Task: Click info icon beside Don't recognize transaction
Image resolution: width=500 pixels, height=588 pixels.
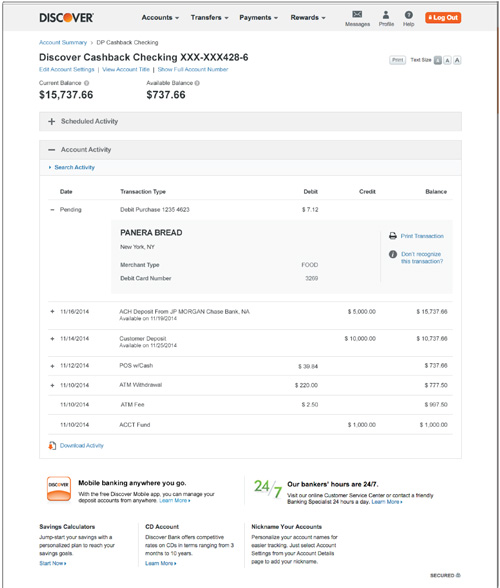Action: tap(393, 254)
